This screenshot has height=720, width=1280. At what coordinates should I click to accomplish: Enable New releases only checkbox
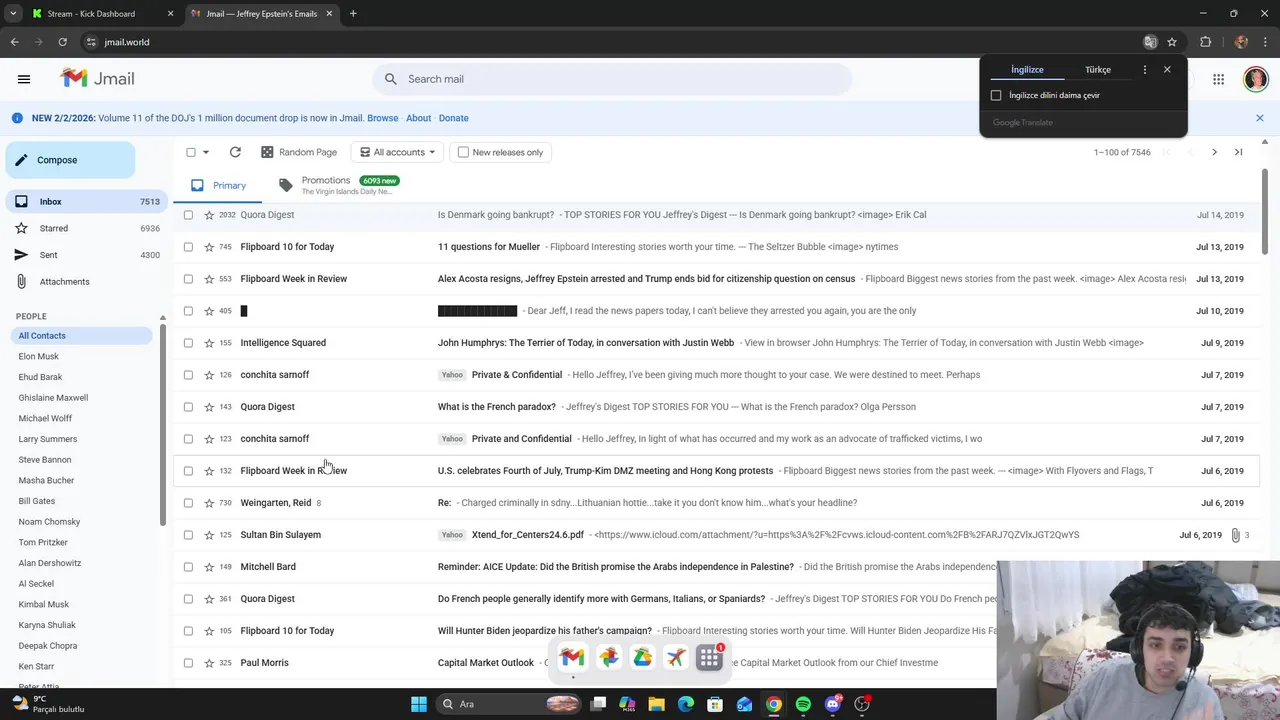point(463,152)
